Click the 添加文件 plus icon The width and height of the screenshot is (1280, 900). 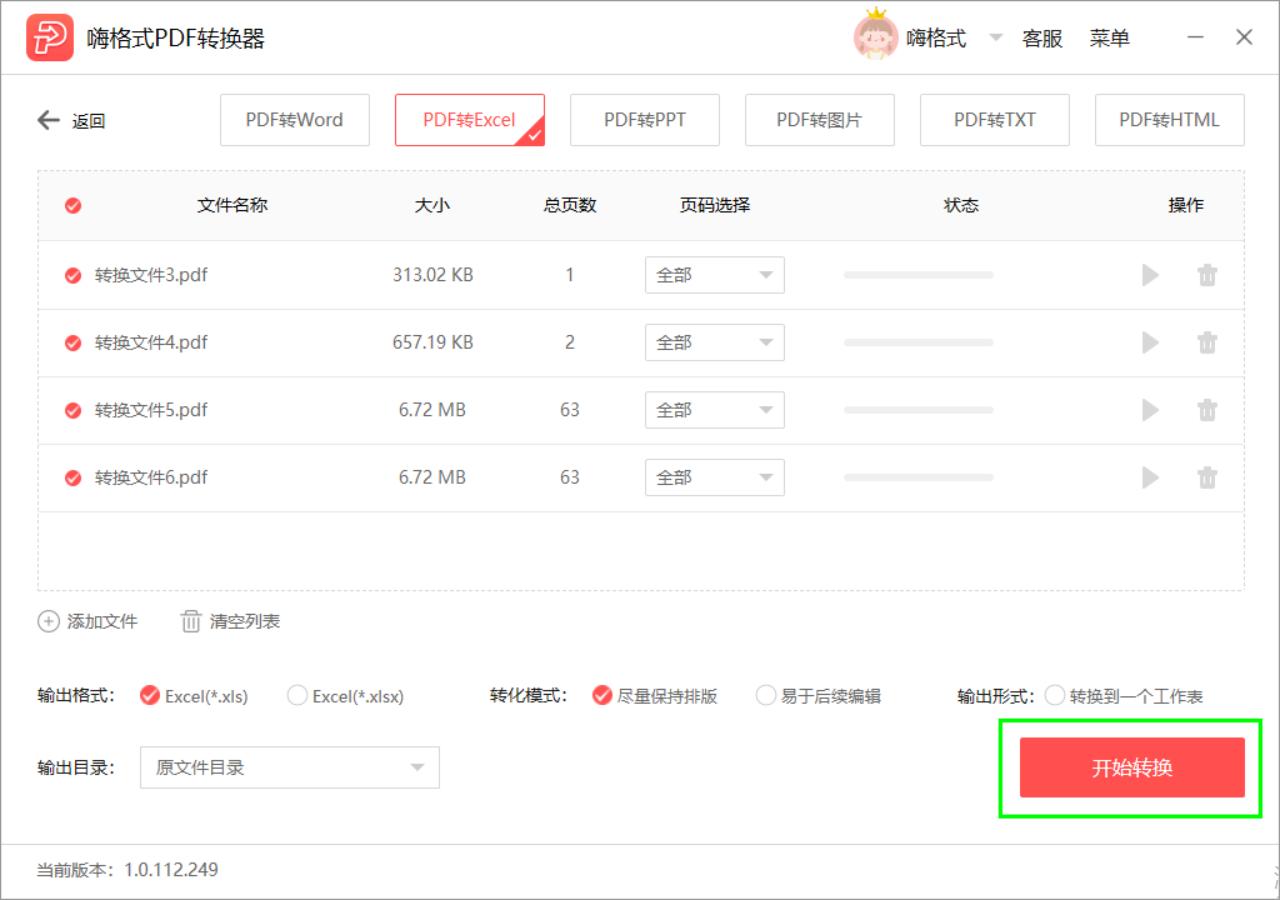[x=48, y=621]
